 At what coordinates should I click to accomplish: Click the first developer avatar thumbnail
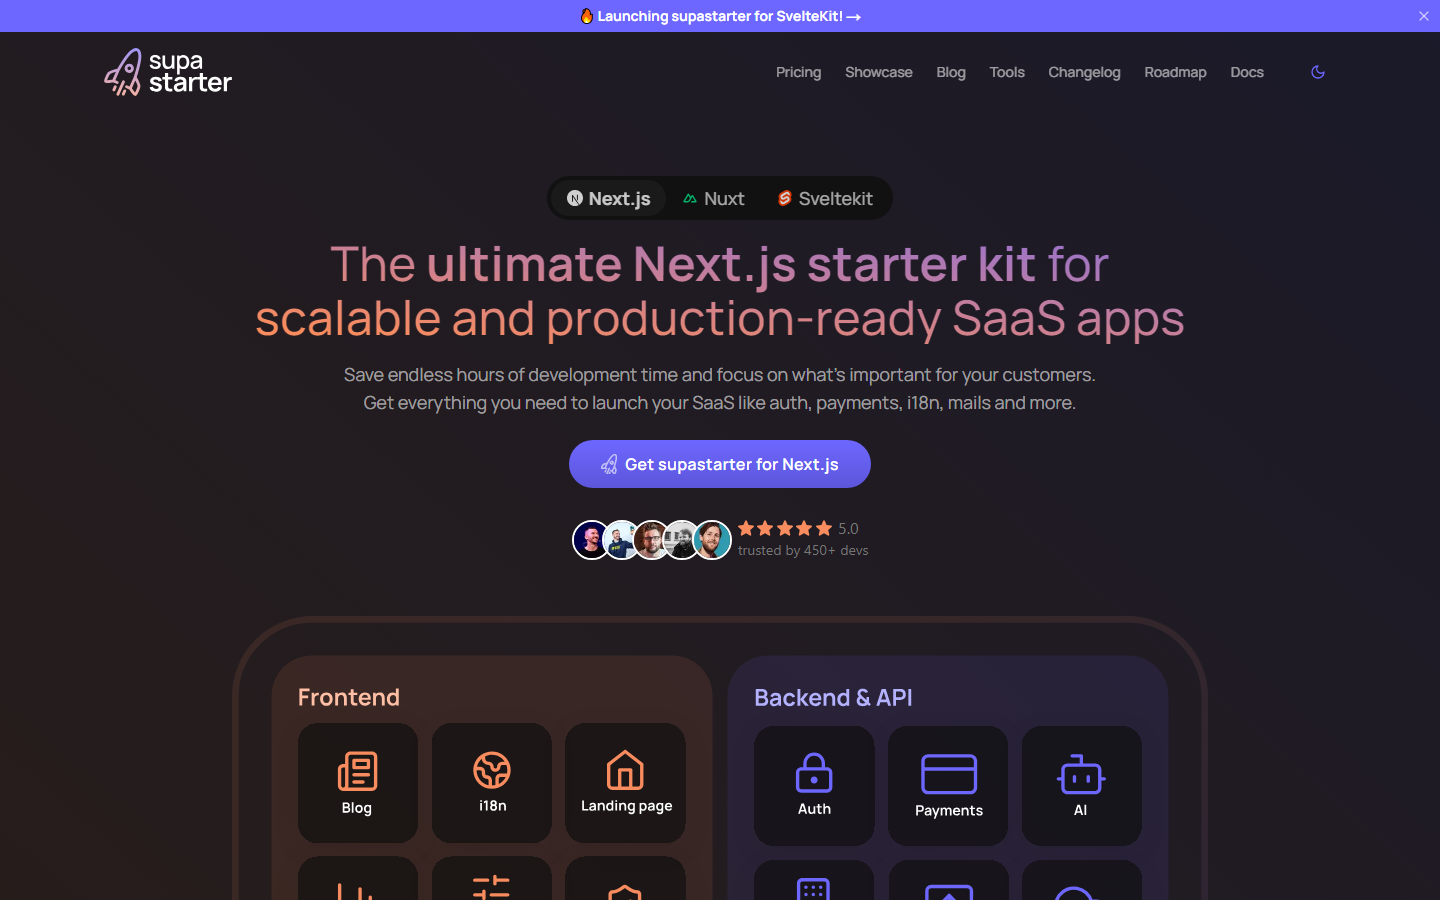[x=591, y=540]
